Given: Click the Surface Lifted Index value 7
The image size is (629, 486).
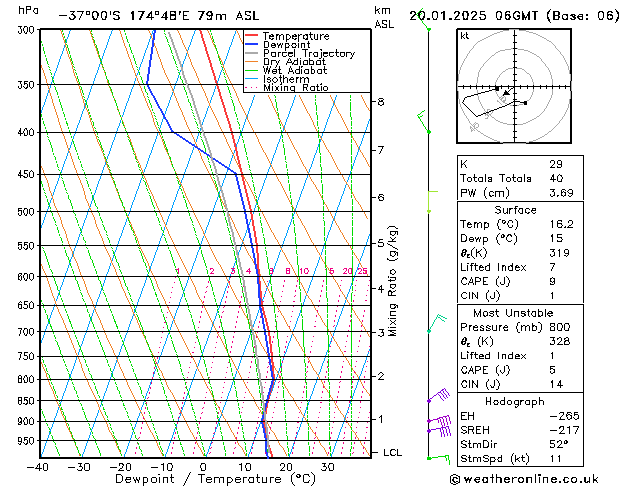Looking at the screenshot, I should [552, 267].
